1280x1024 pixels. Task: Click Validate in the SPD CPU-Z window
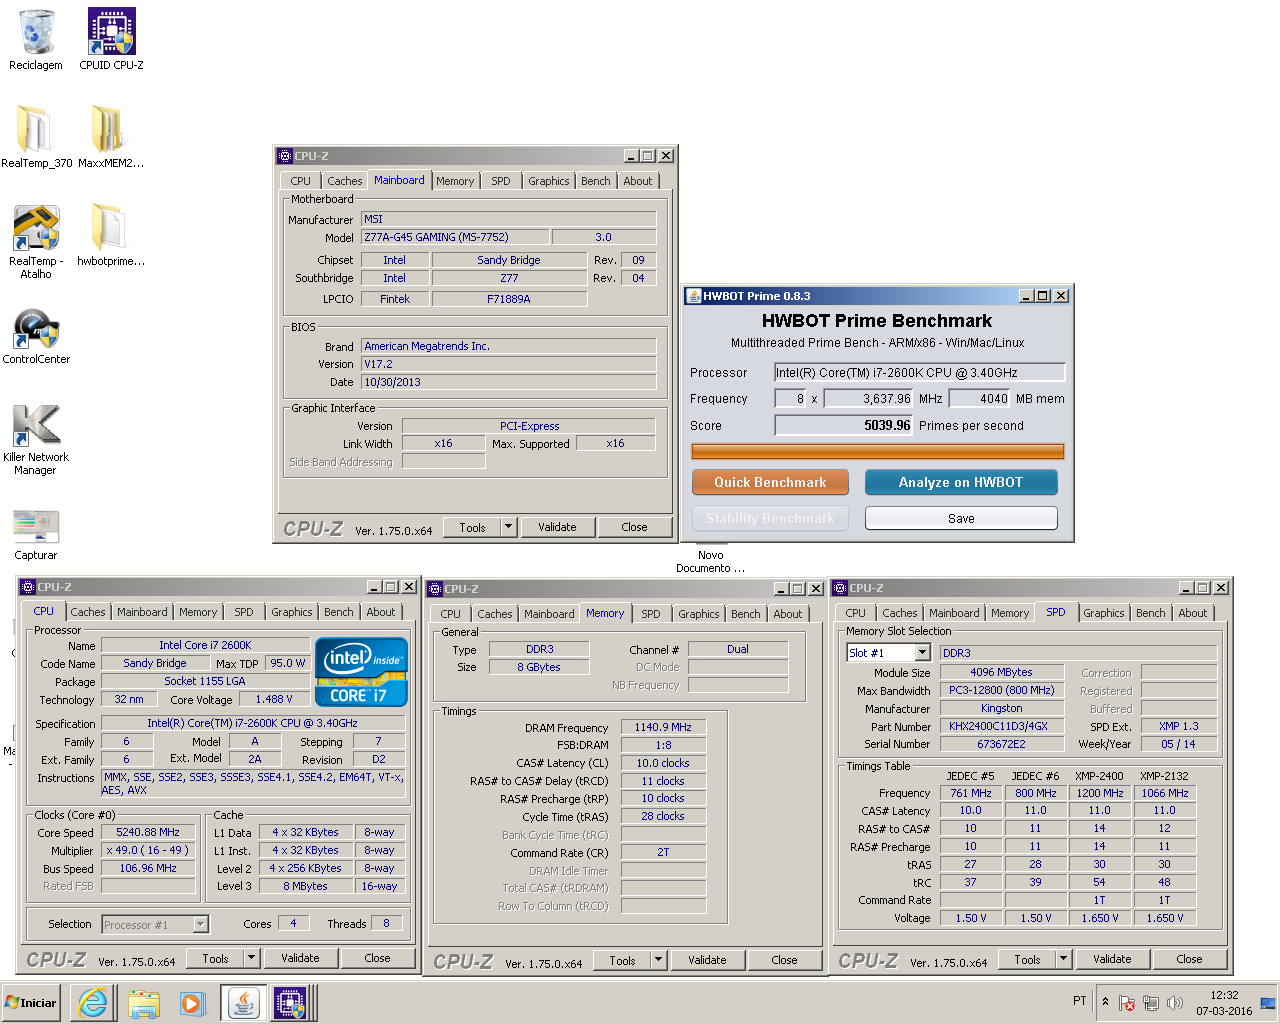pyautogui.click(x=1112, y=959)
